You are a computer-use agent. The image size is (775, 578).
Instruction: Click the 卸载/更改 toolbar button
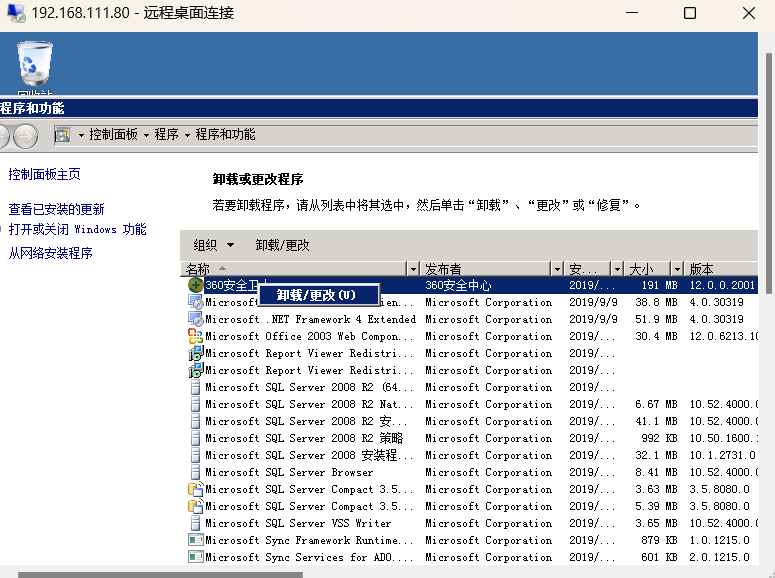(x=282, y=245)
